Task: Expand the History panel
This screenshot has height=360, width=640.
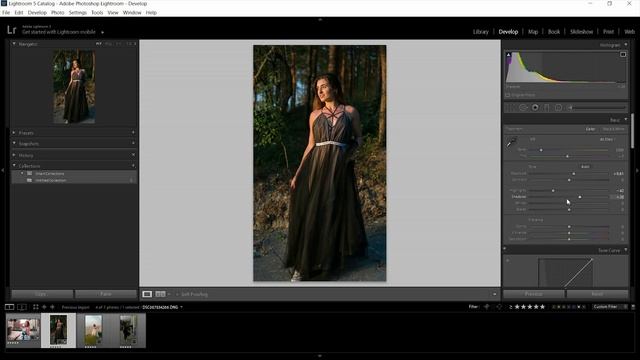Action: click(14, 155)
